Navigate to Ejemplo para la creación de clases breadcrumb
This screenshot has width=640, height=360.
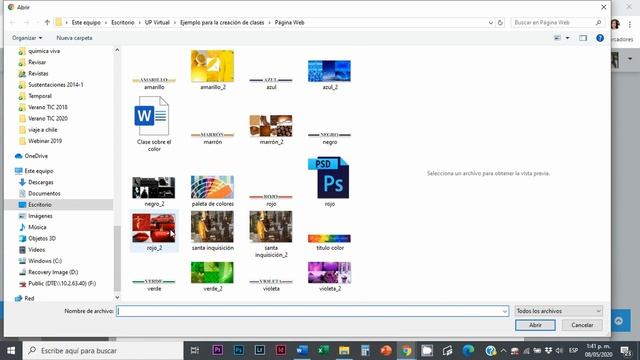point(222,22)
